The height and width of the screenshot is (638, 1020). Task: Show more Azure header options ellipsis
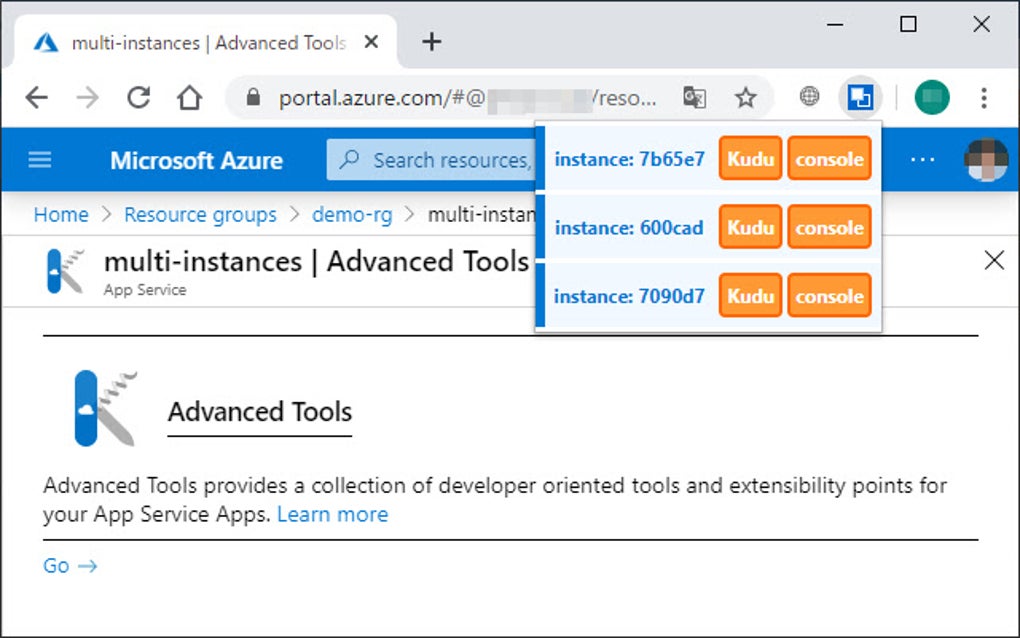click(x=922, y=160)
